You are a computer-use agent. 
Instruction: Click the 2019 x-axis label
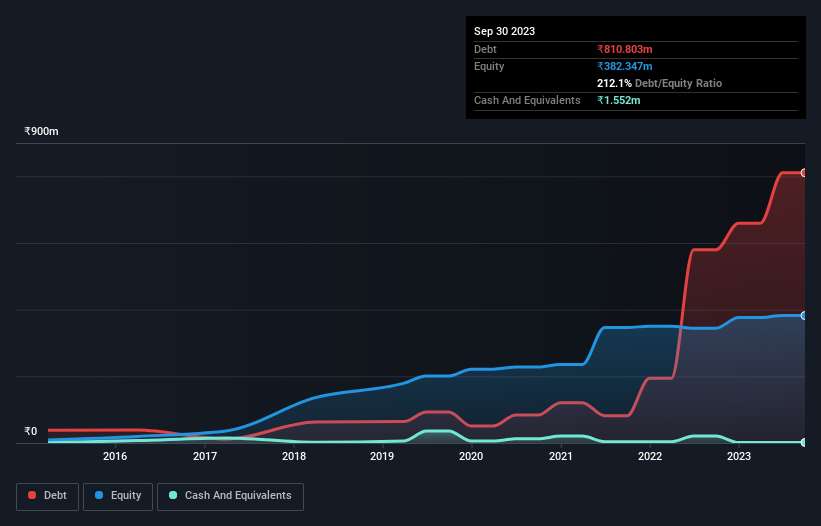pos(382,456)
